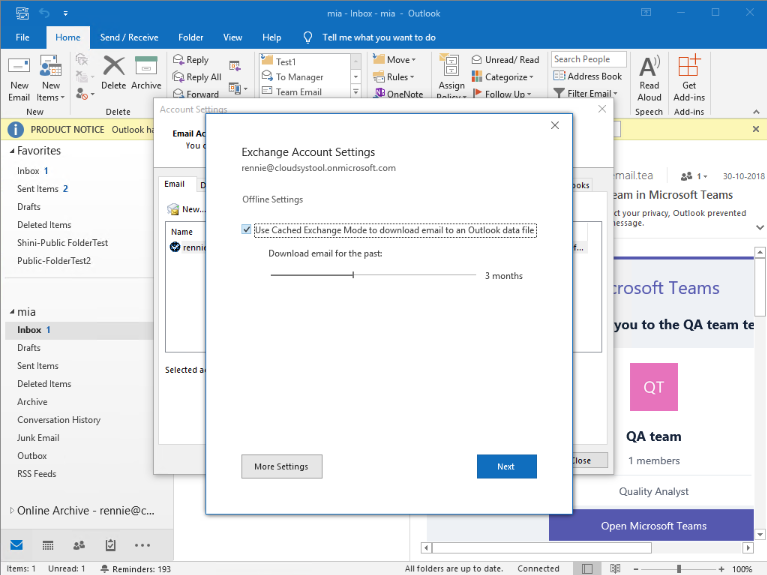Image resolution: width=767 pixels, height=575 pixels.
Task: Switch to the Home tab
Action: [x=68, y=38]
